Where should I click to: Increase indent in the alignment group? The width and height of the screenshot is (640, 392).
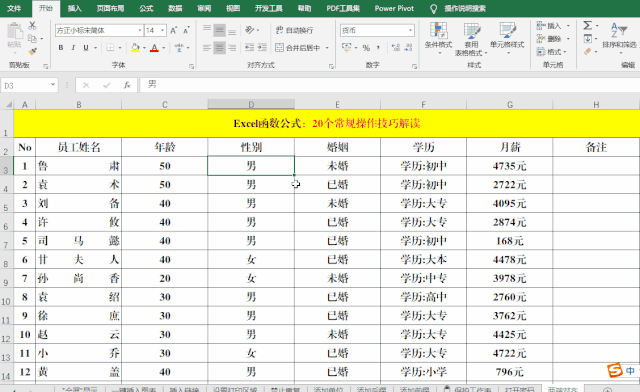pyautogui.click(x=262, y=48)
